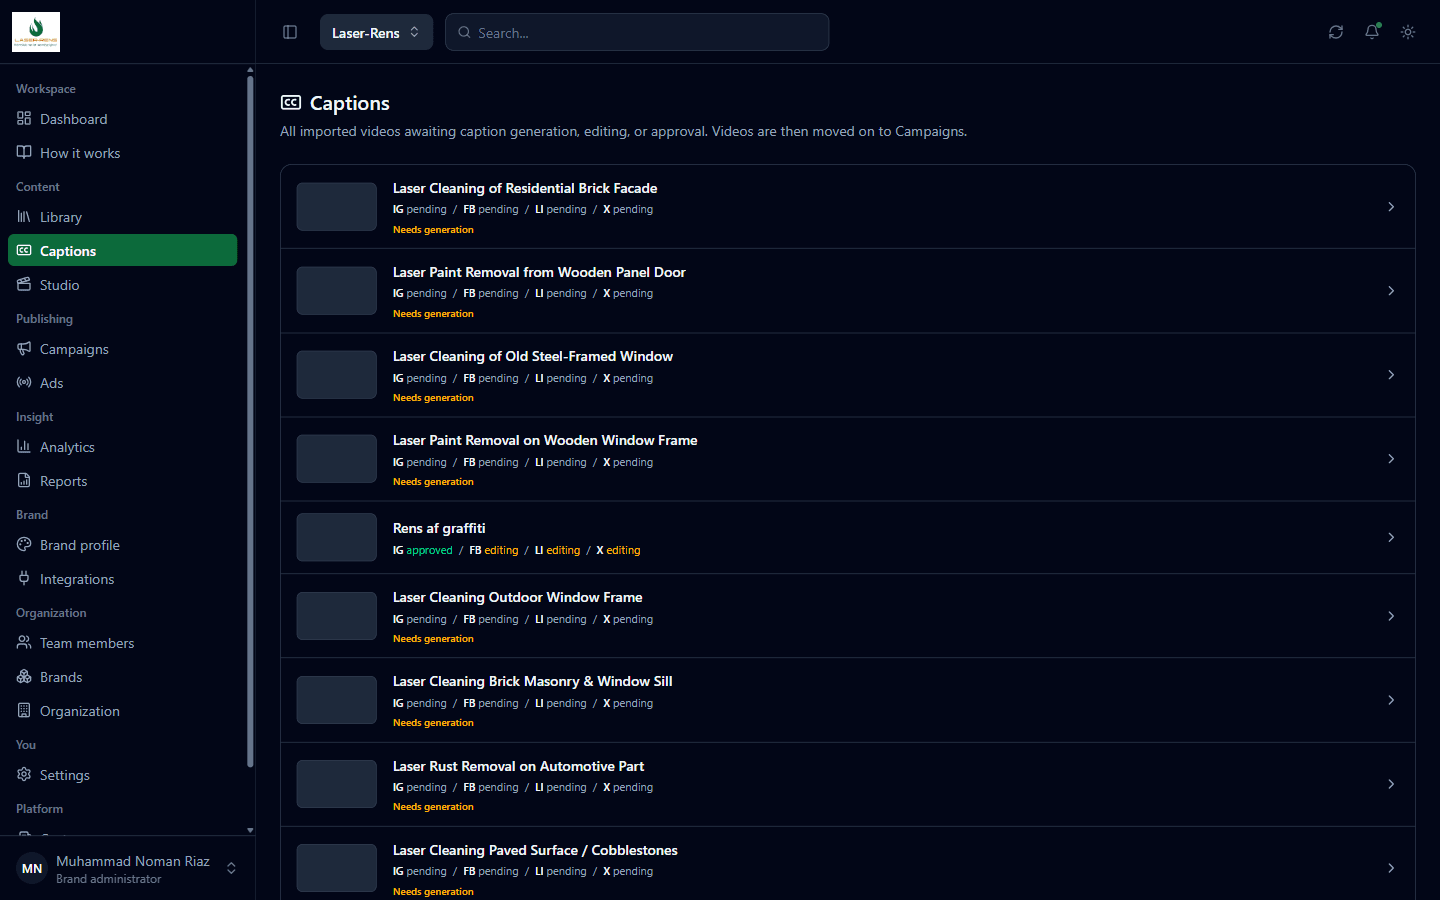Open the Laser Cleaning Brick Masonry & Window Sill title

(533, 681)
